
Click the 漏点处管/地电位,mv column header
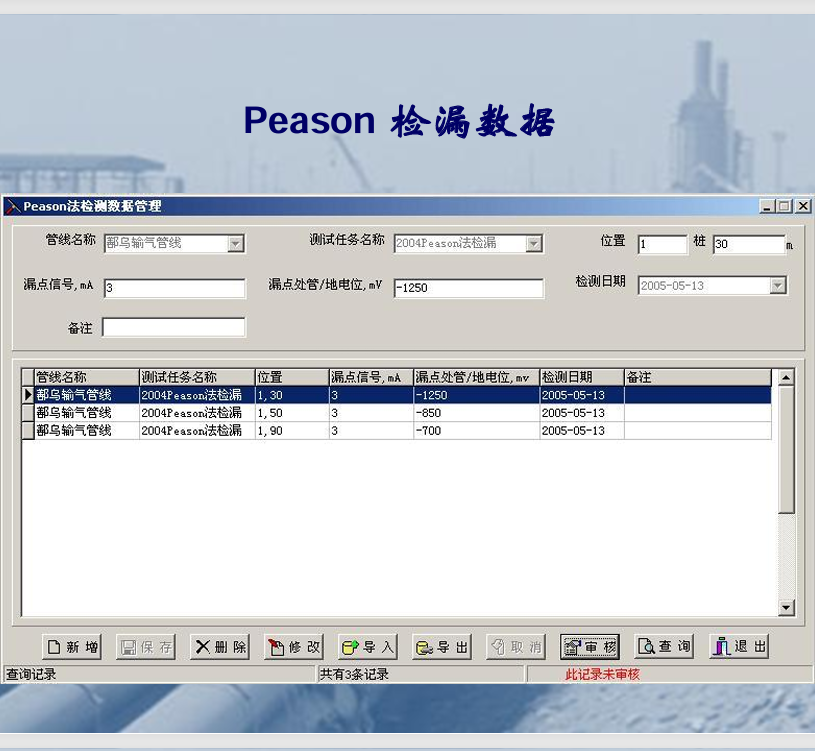pos(477,377)
